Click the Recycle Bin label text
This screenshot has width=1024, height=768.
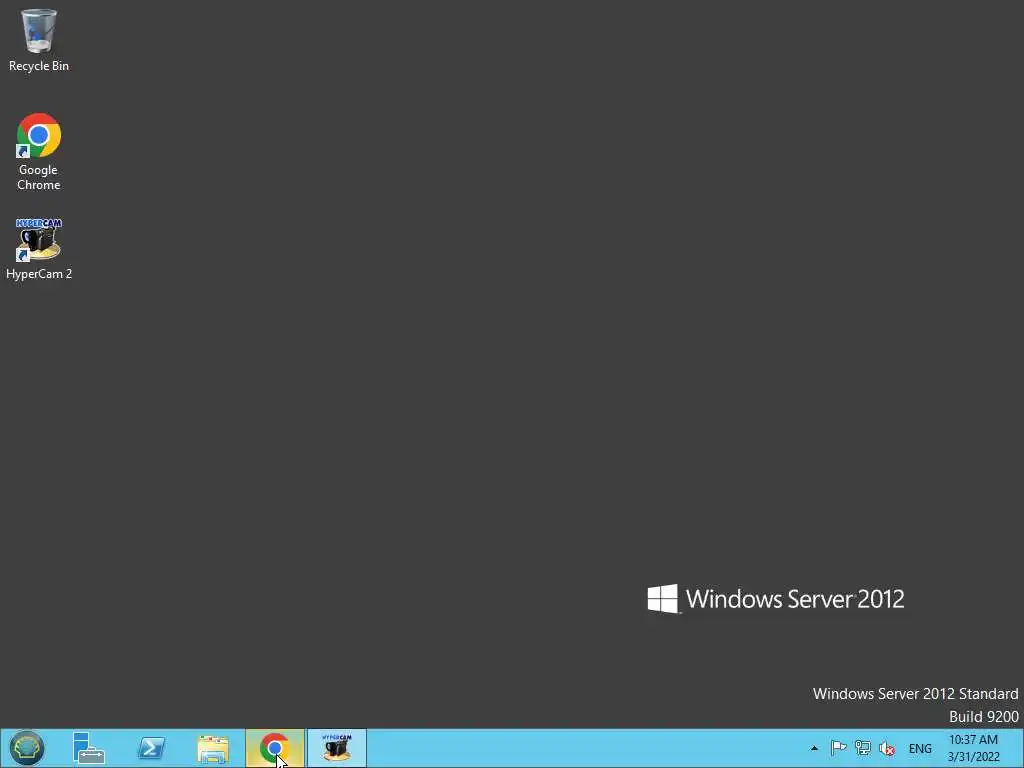pyautogui.click(x=39, y=66)
